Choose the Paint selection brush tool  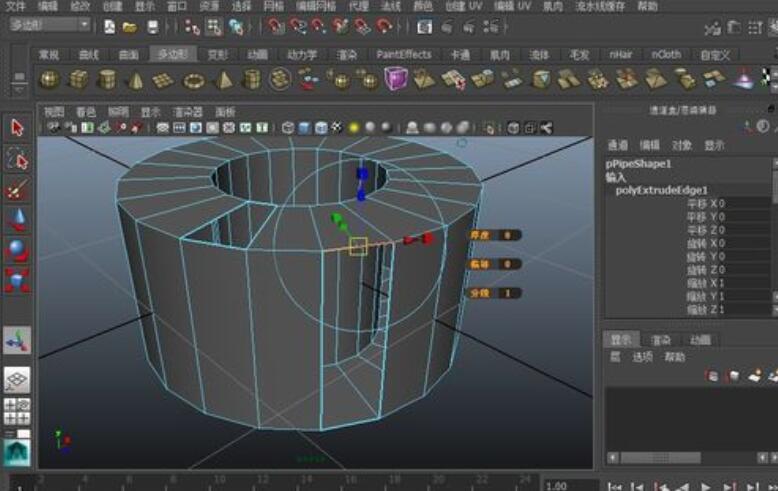pos(17,189)
